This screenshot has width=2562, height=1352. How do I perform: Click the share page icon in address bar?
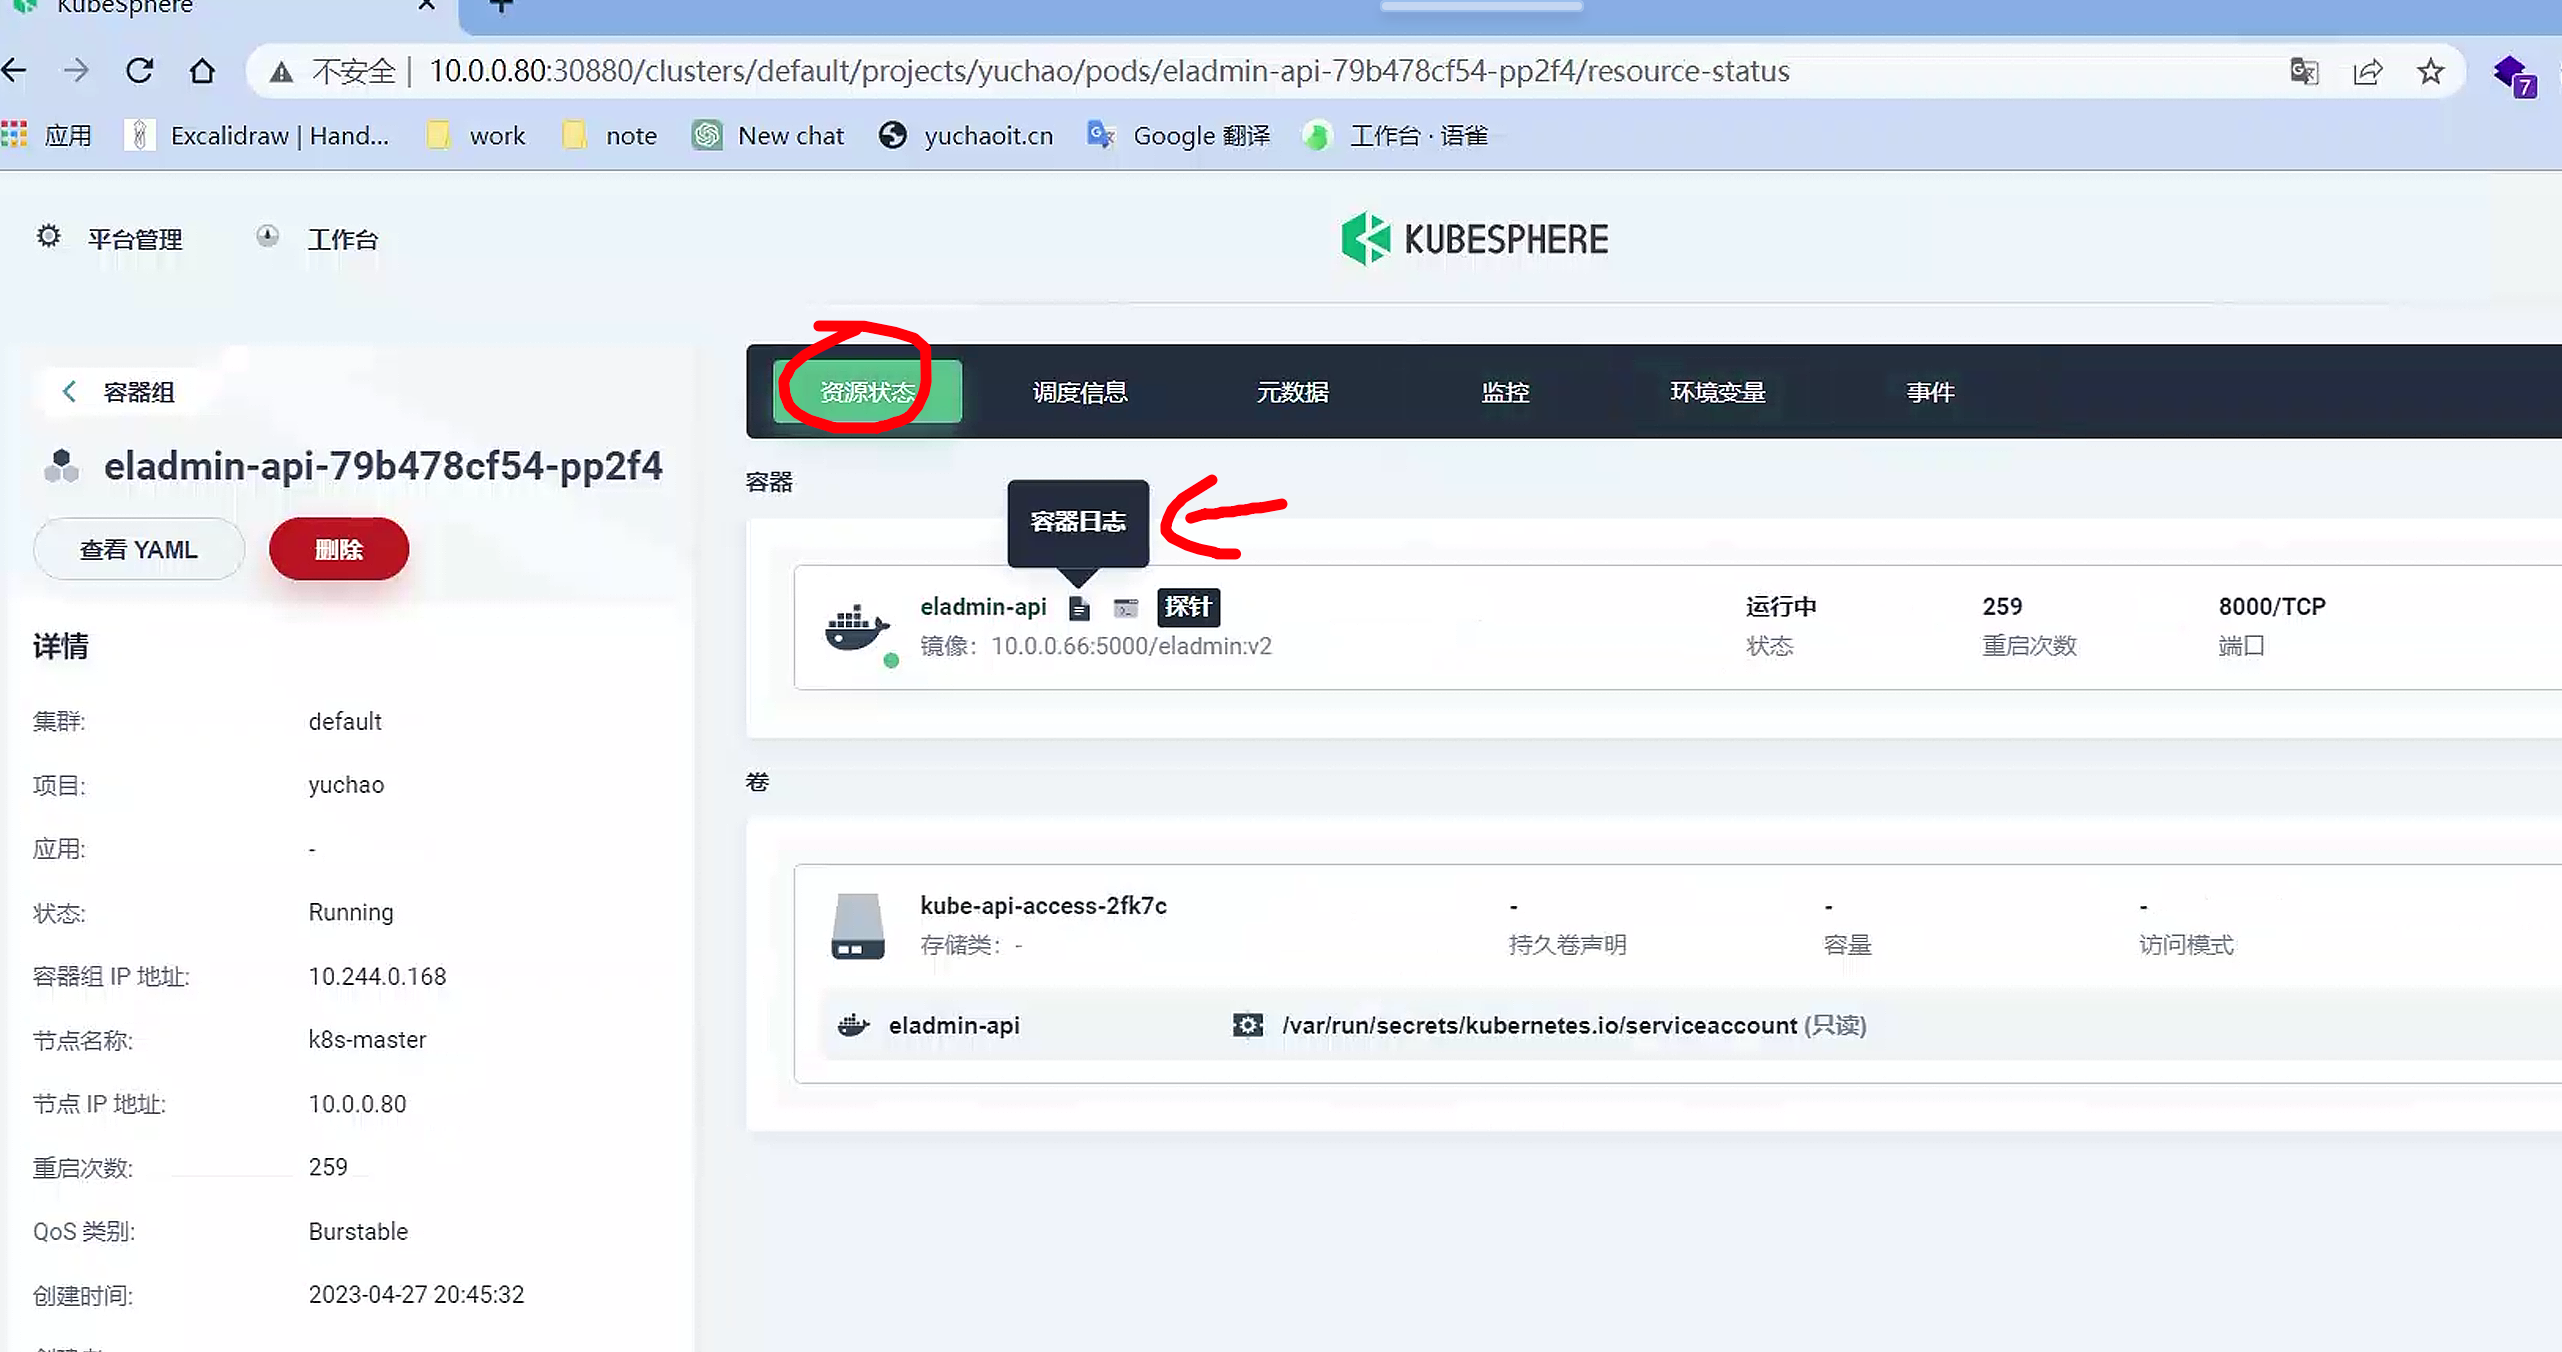[2367, 71]
